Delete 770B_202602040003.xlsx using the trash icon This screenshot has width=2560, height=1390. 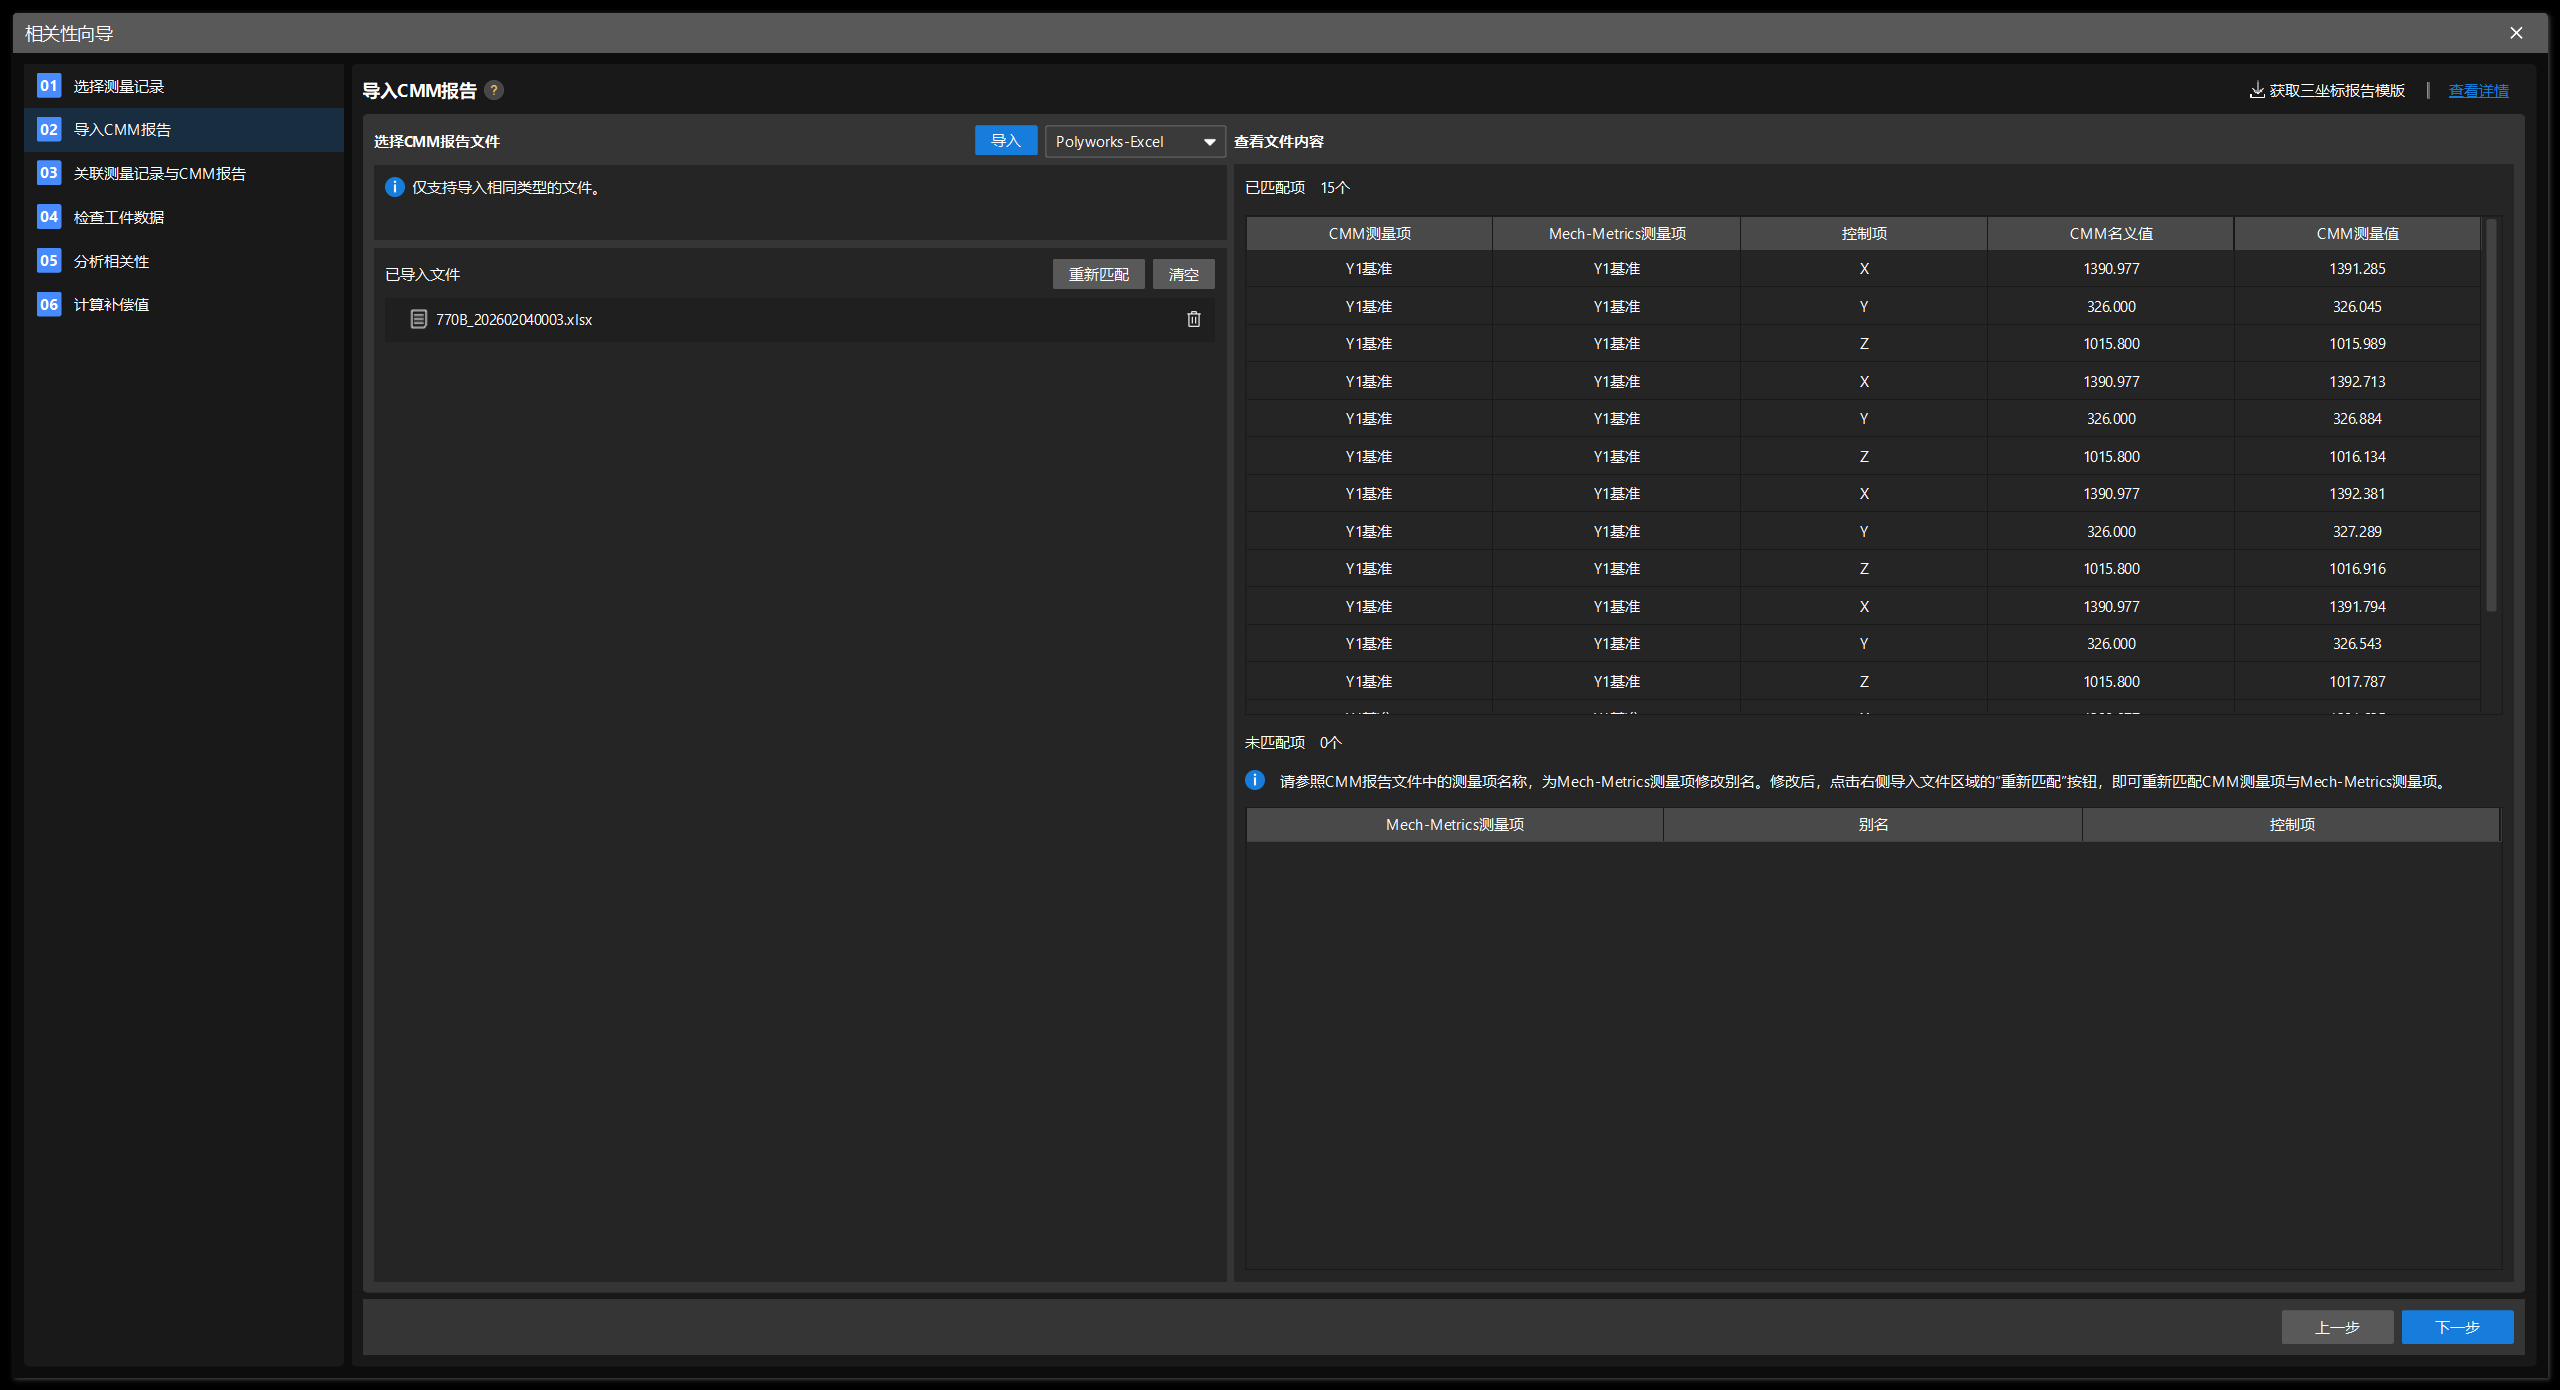tap(1192, 319)
